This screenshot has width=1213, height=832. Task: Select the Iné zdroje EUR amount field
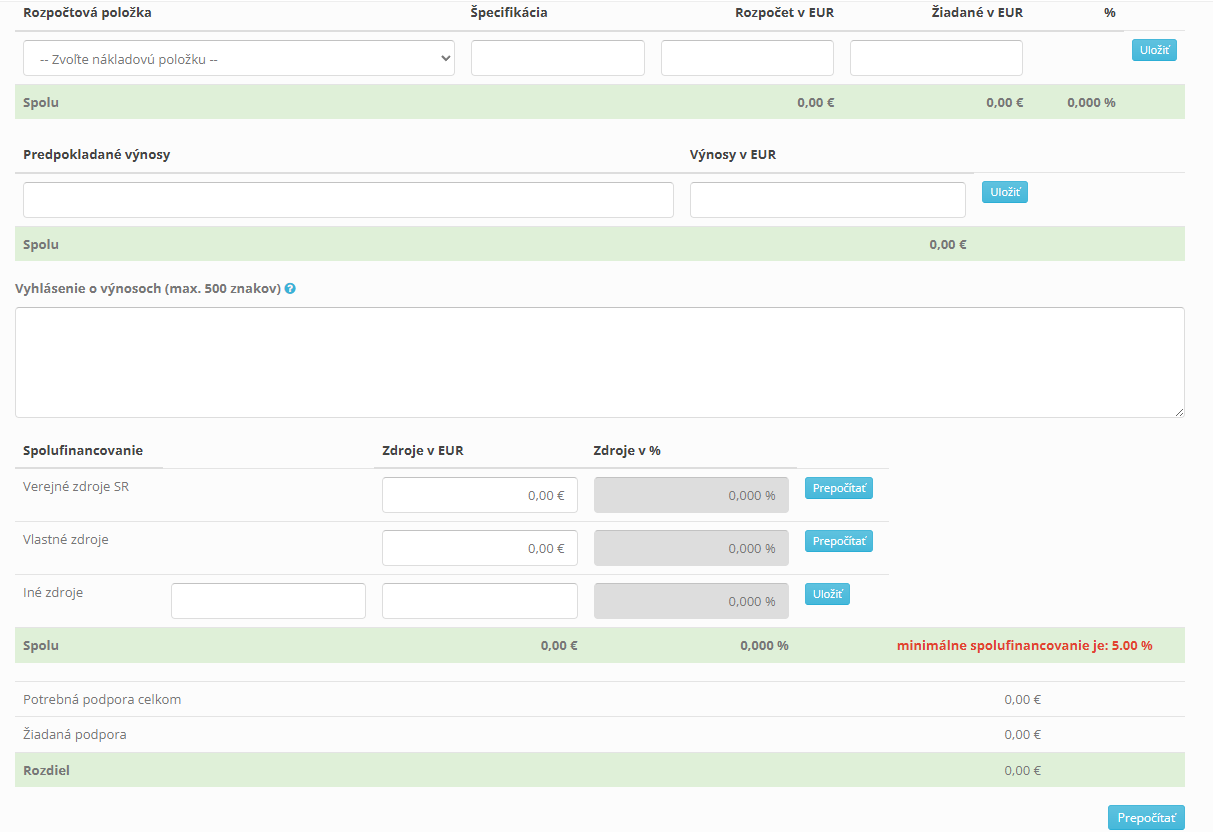[x=479, y=601]
